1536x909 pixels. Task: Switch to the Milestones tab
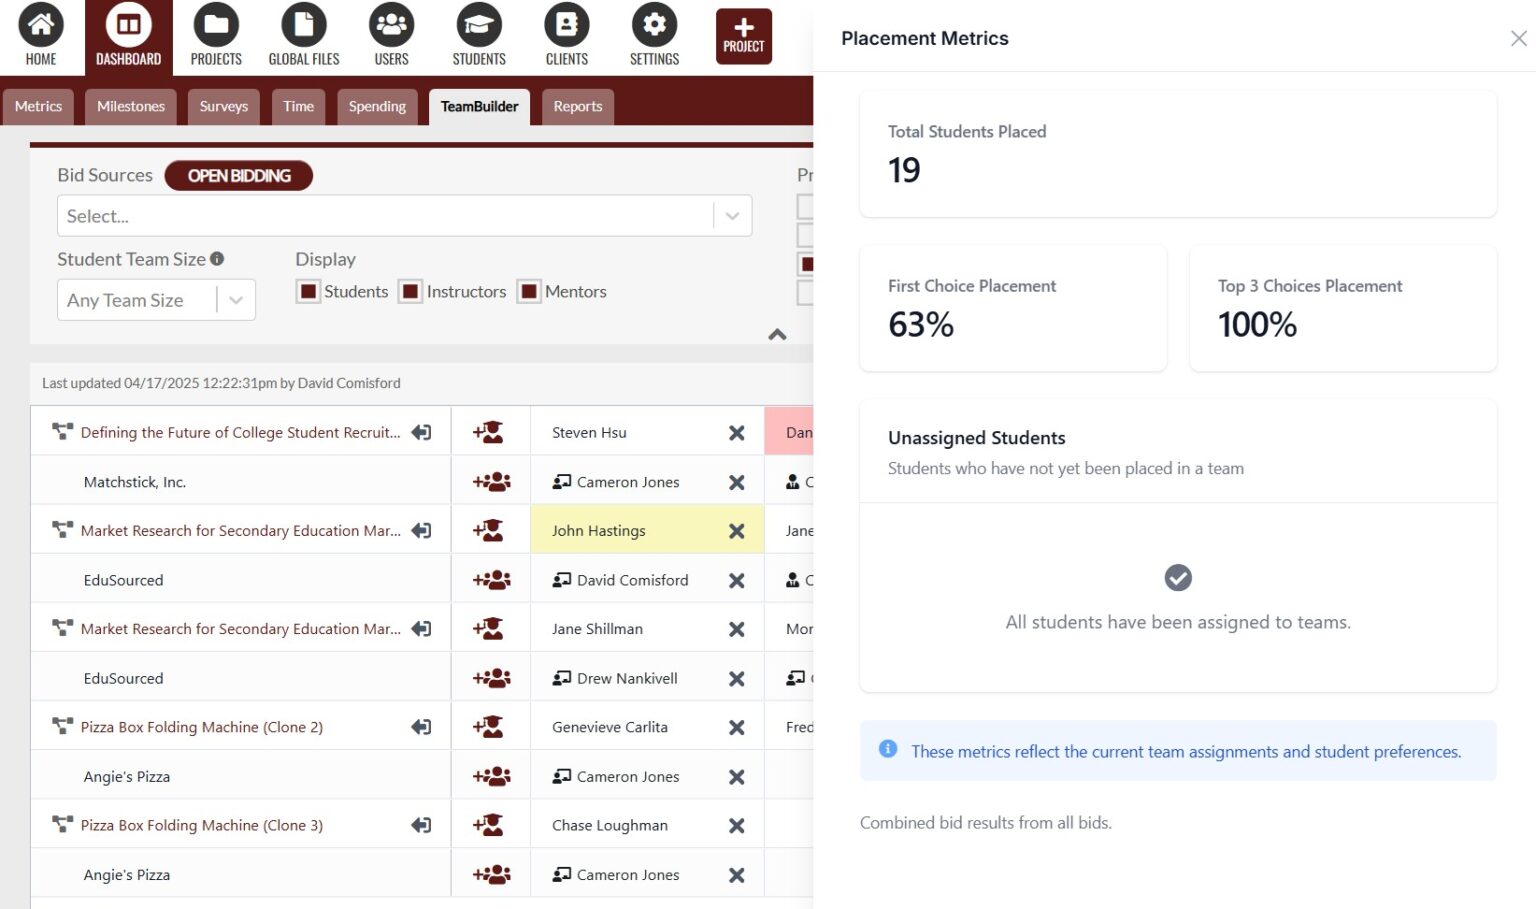(130, 106)
